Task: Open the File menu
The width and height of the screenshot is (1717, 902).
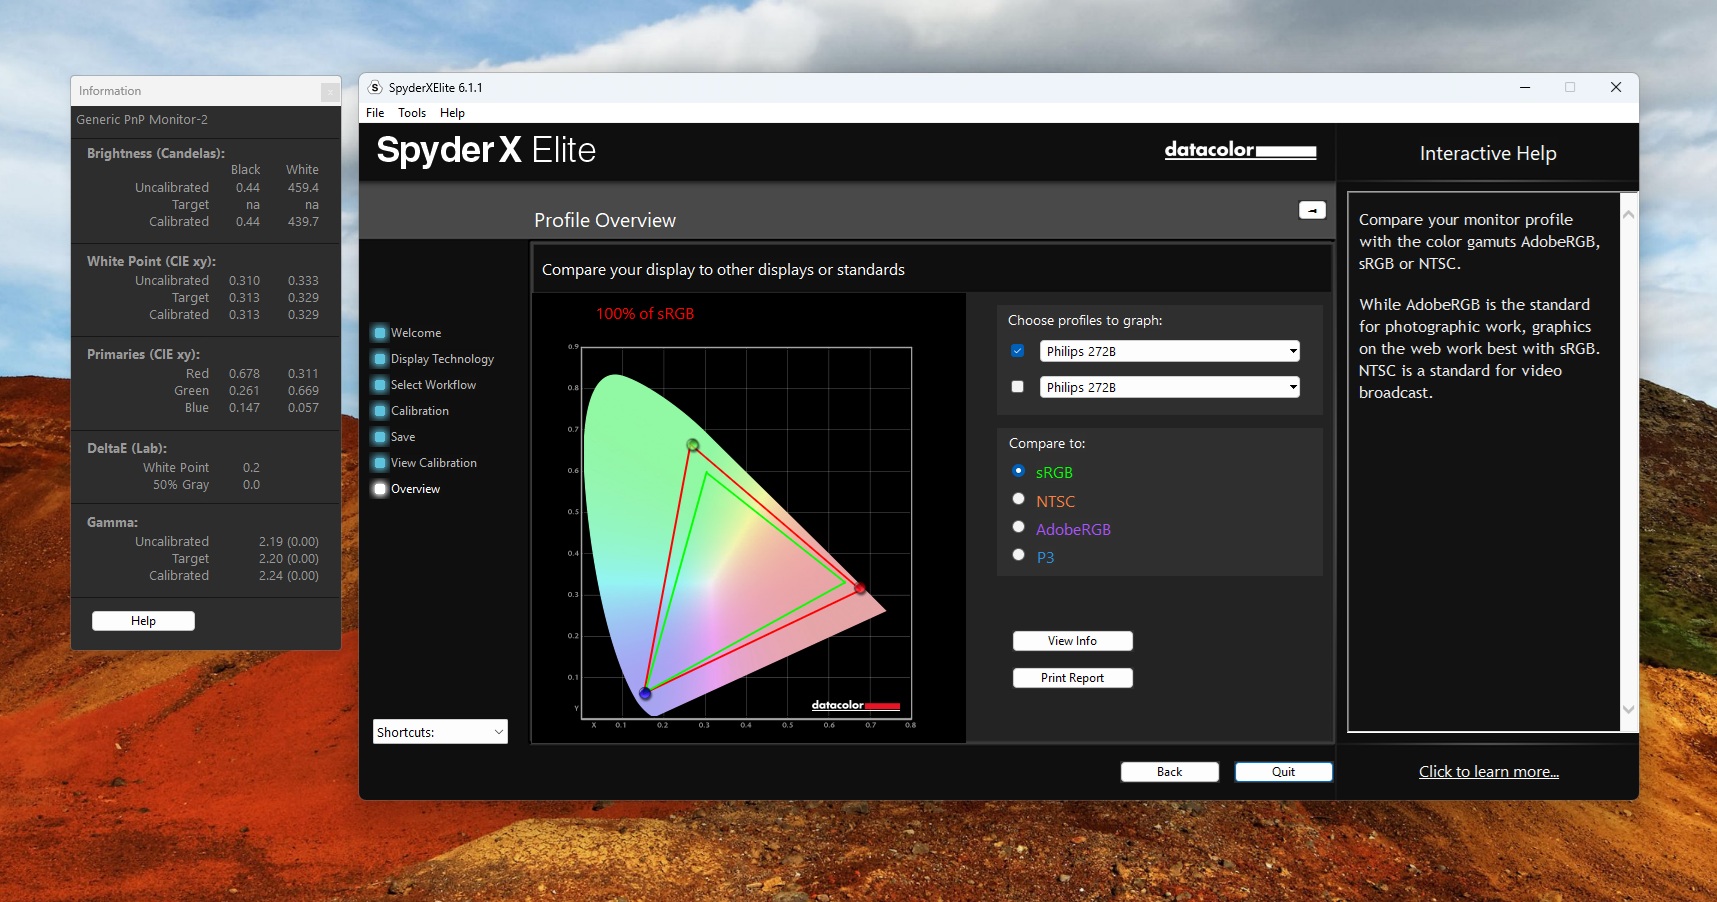Action: (375, 113)
